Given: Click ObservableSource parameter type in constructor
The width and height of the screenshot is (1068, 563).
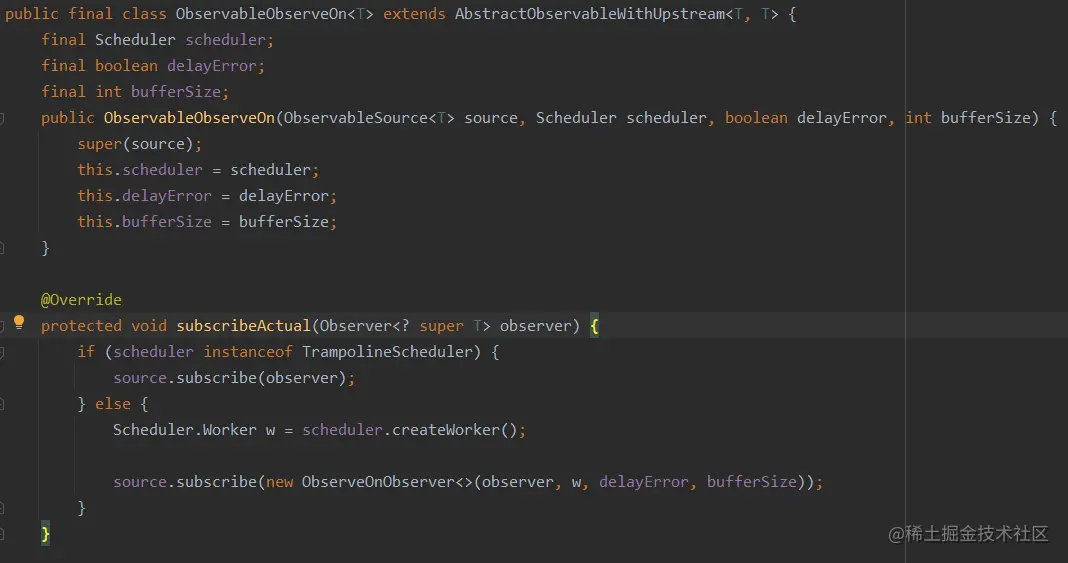Looking at the screenshot, I should pyautogui.click(x=356, y=118).
